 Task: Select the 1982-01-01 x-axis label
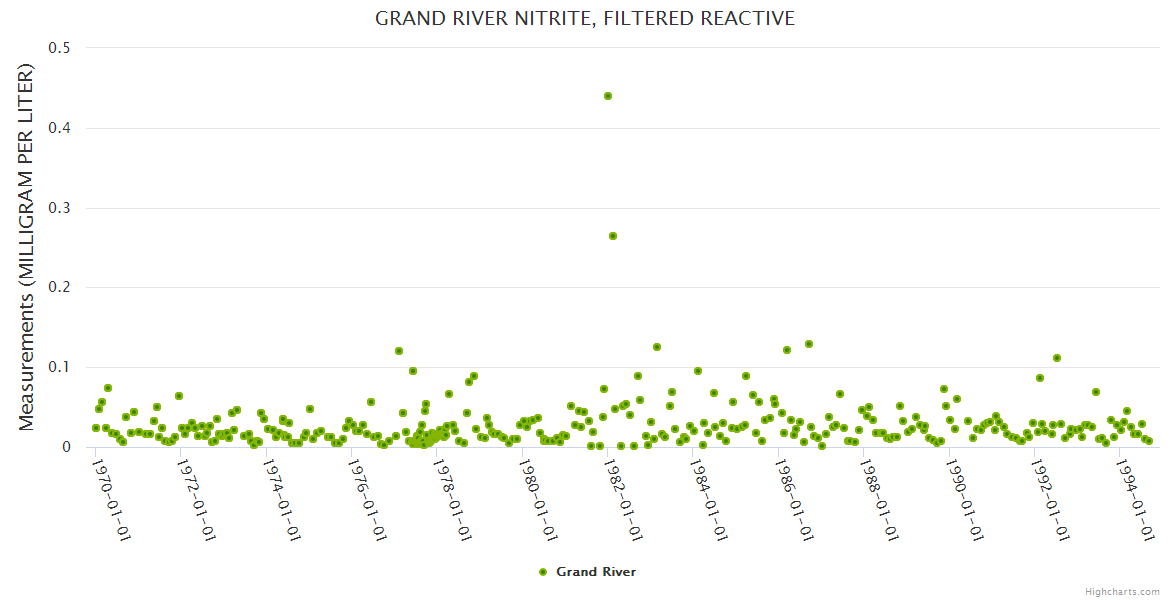[622, 498]
